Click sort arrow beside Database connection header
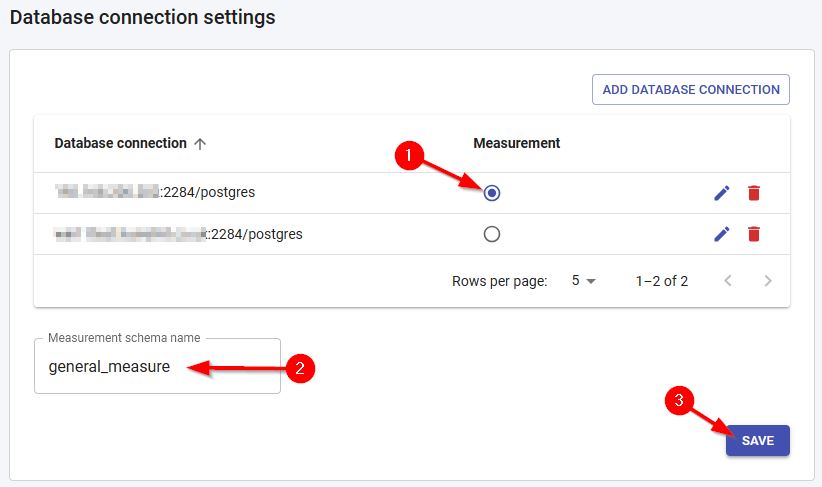 point(200,143)
